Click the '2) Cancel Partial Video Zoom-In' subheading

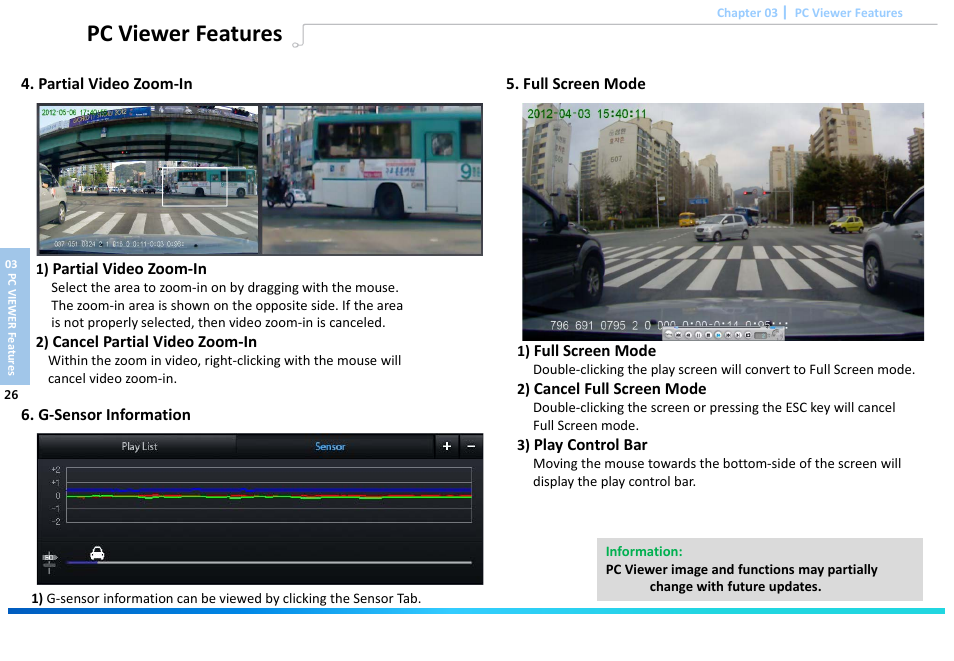(x=146, y=341)
